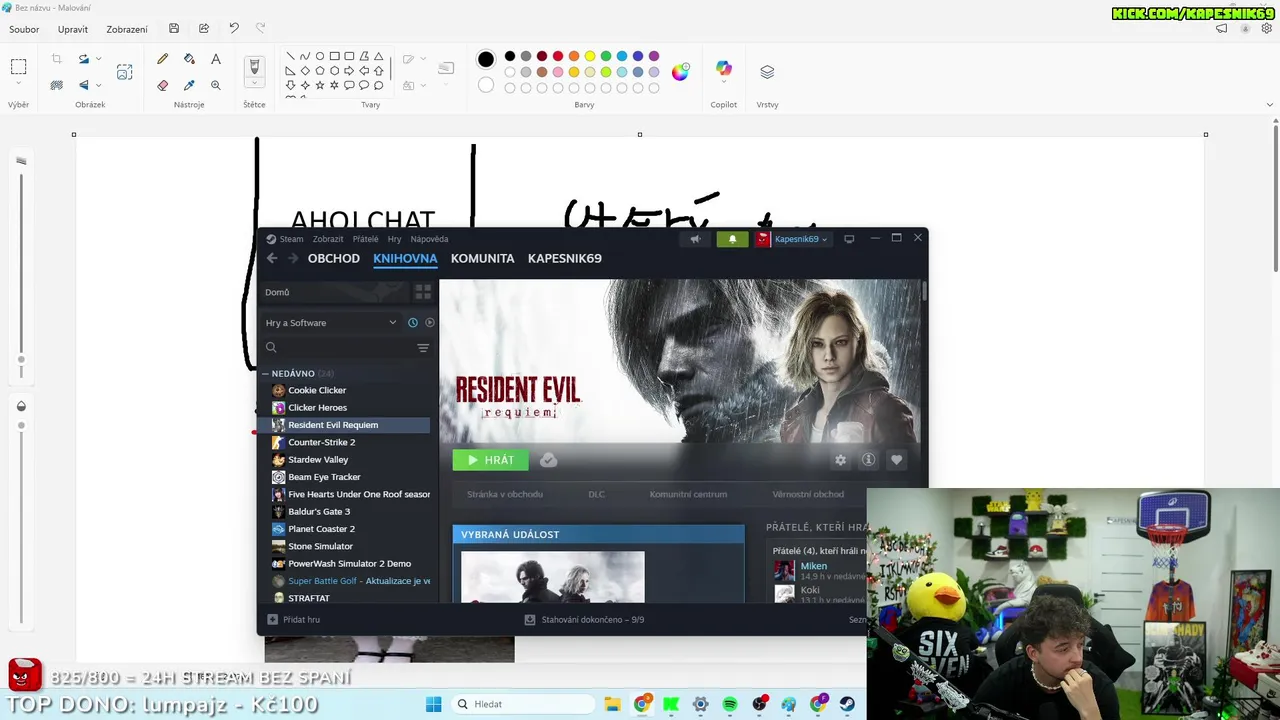The width and height of the screenshot is (1280, 720).
Task: Click the Steam back navigation arrow
Action: click(x=271, y=258)
